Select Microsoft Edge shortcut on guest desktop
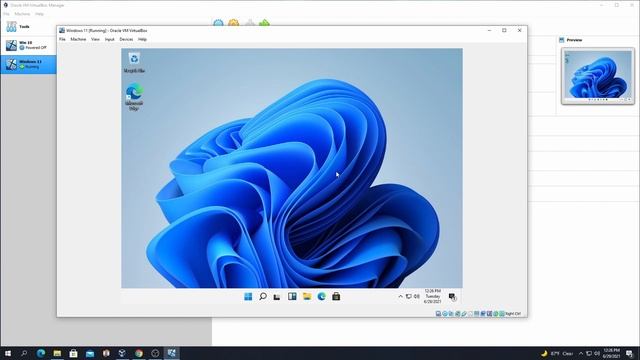This screenshot has width=640, height=360. pos(134,97)
